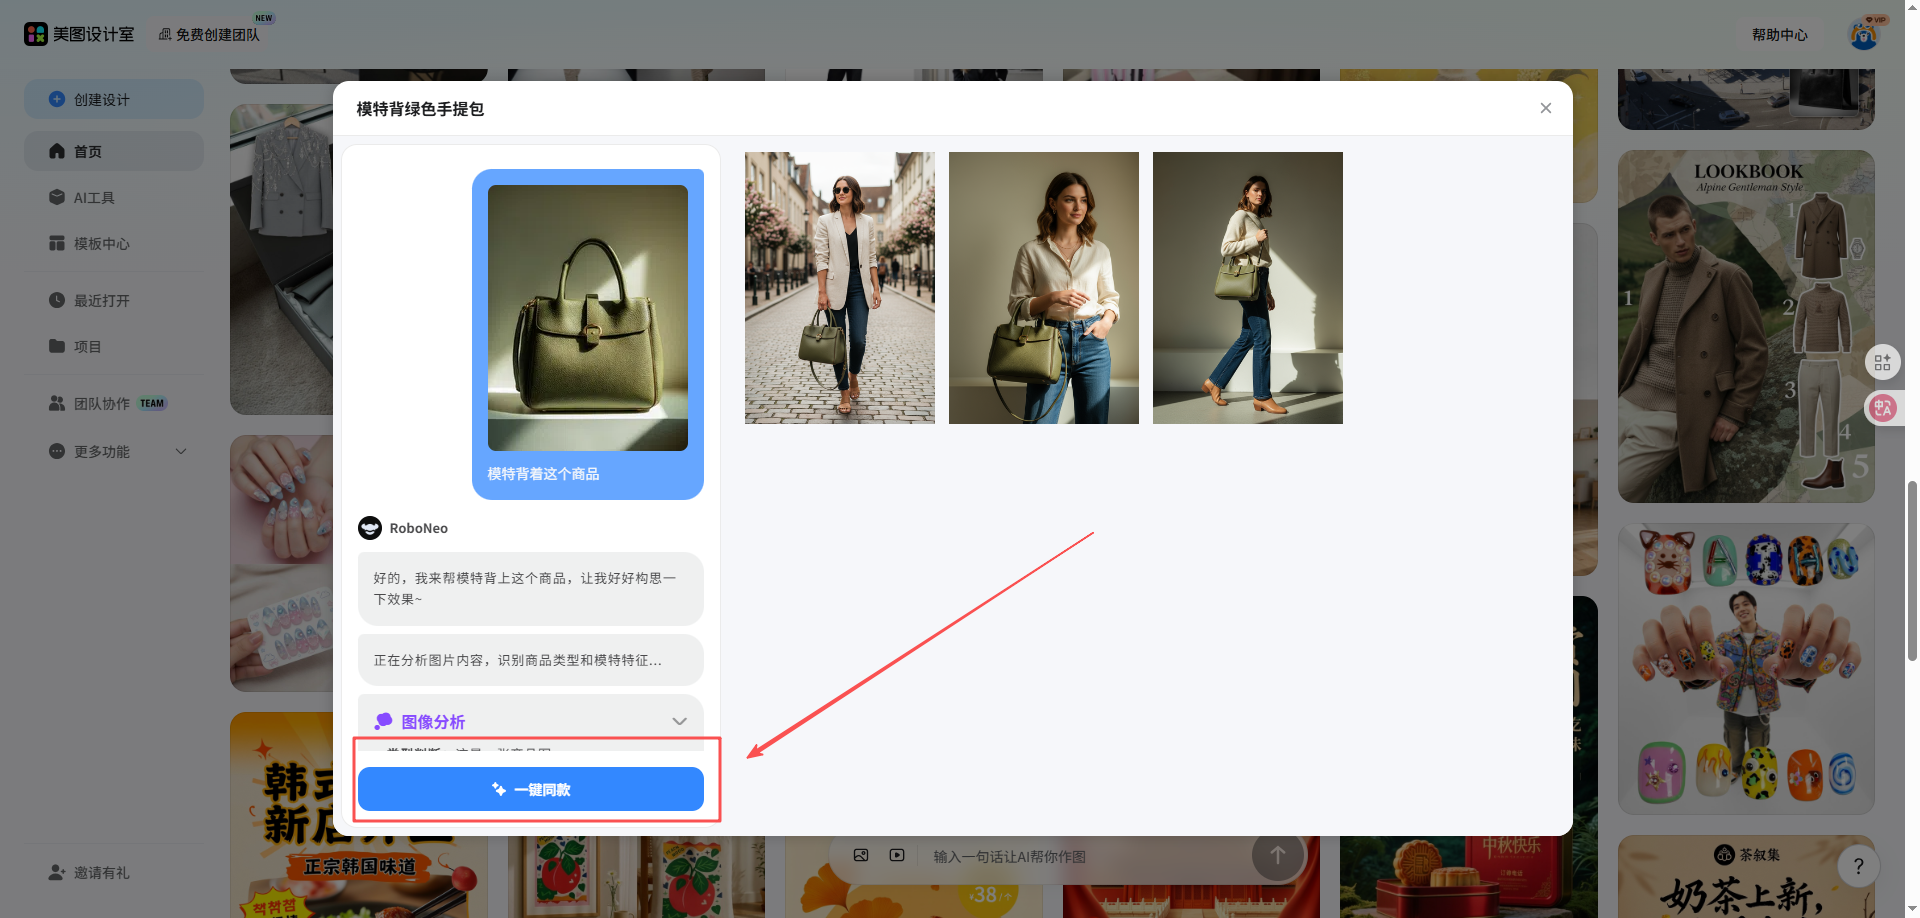Image resolution: width=1920 pixels, height=918 pixels.
Task: Open 团队协作 in sidebar
Action: [114, 403]
